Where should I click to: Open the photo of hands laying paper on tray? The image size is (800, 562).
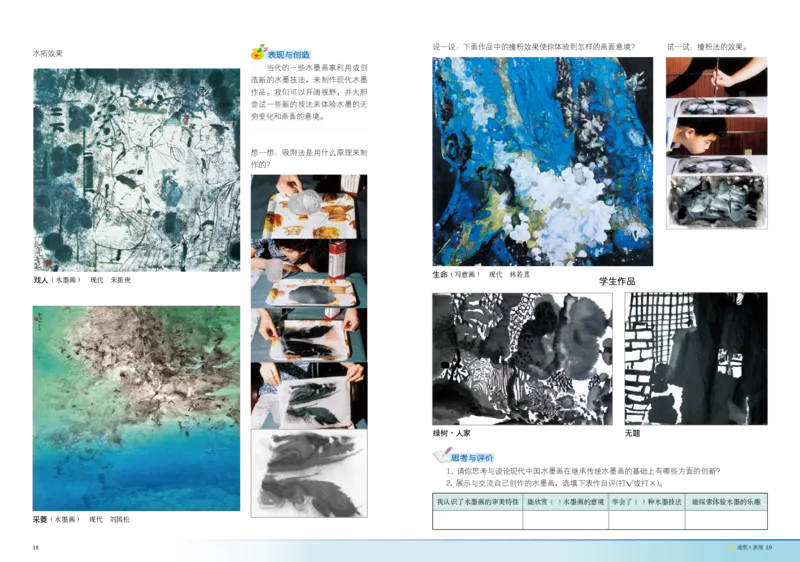pyautogui.click(x=309, y=335)
